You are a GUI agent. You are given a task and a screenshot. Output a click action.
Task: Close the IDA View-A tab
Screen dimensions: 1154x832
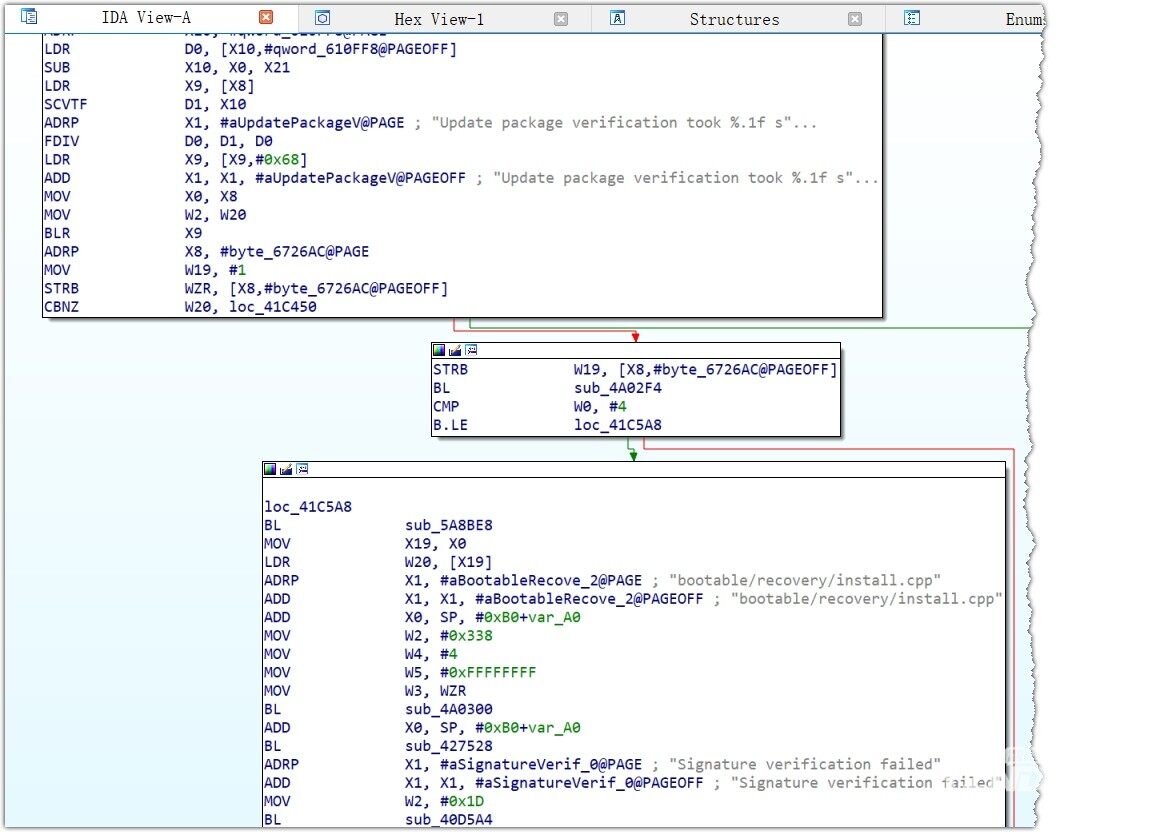265,18
